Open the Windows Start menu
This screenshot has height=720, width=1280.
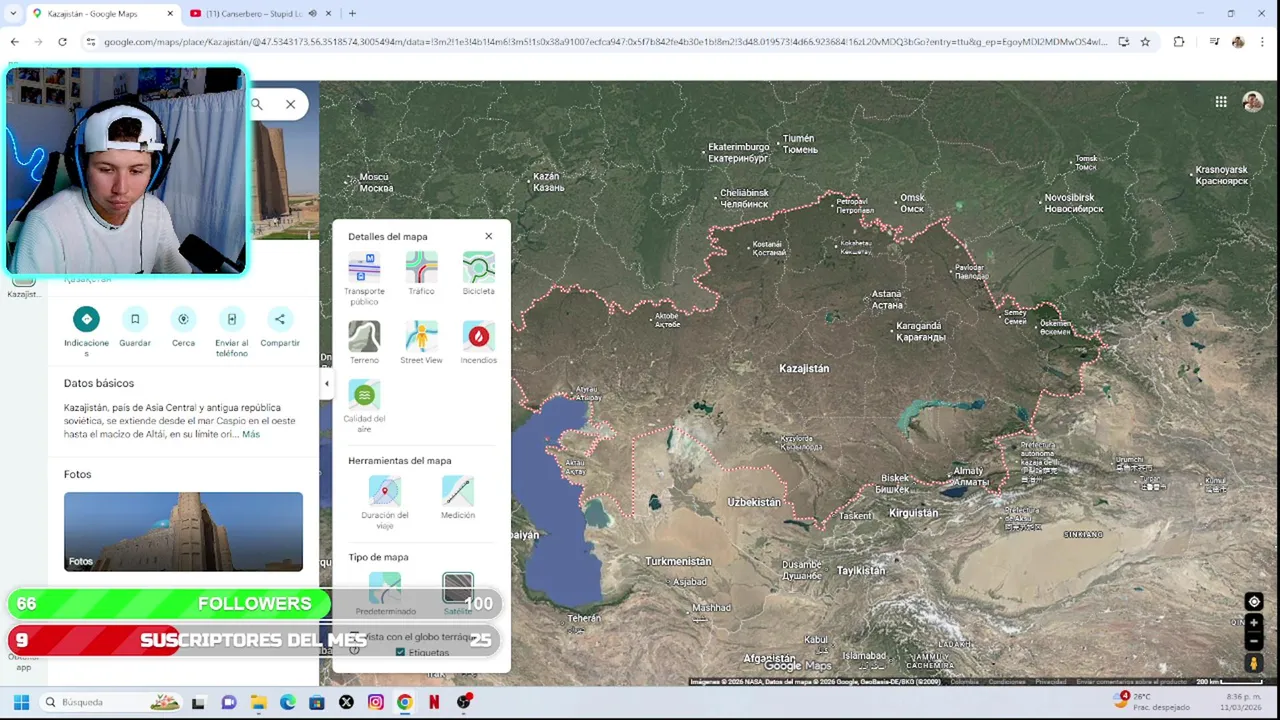point(21,702)
